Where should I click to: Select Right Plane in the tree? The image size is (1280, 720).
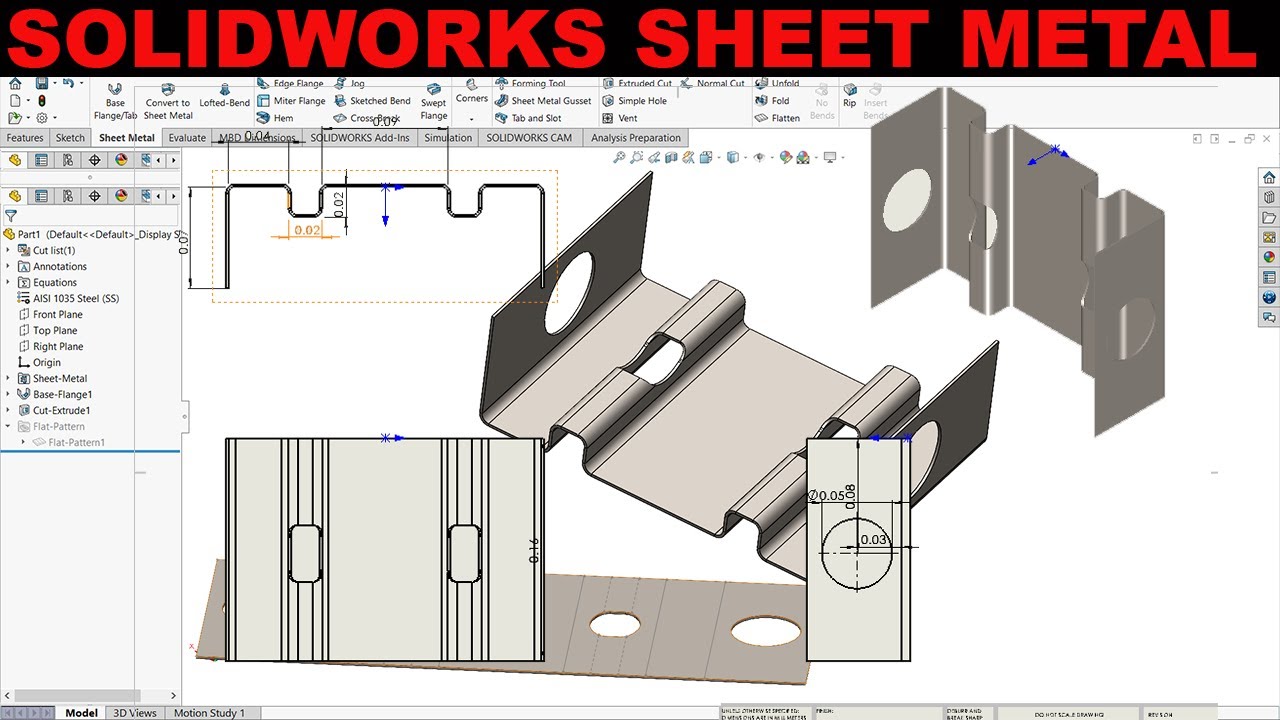(50, 346)
